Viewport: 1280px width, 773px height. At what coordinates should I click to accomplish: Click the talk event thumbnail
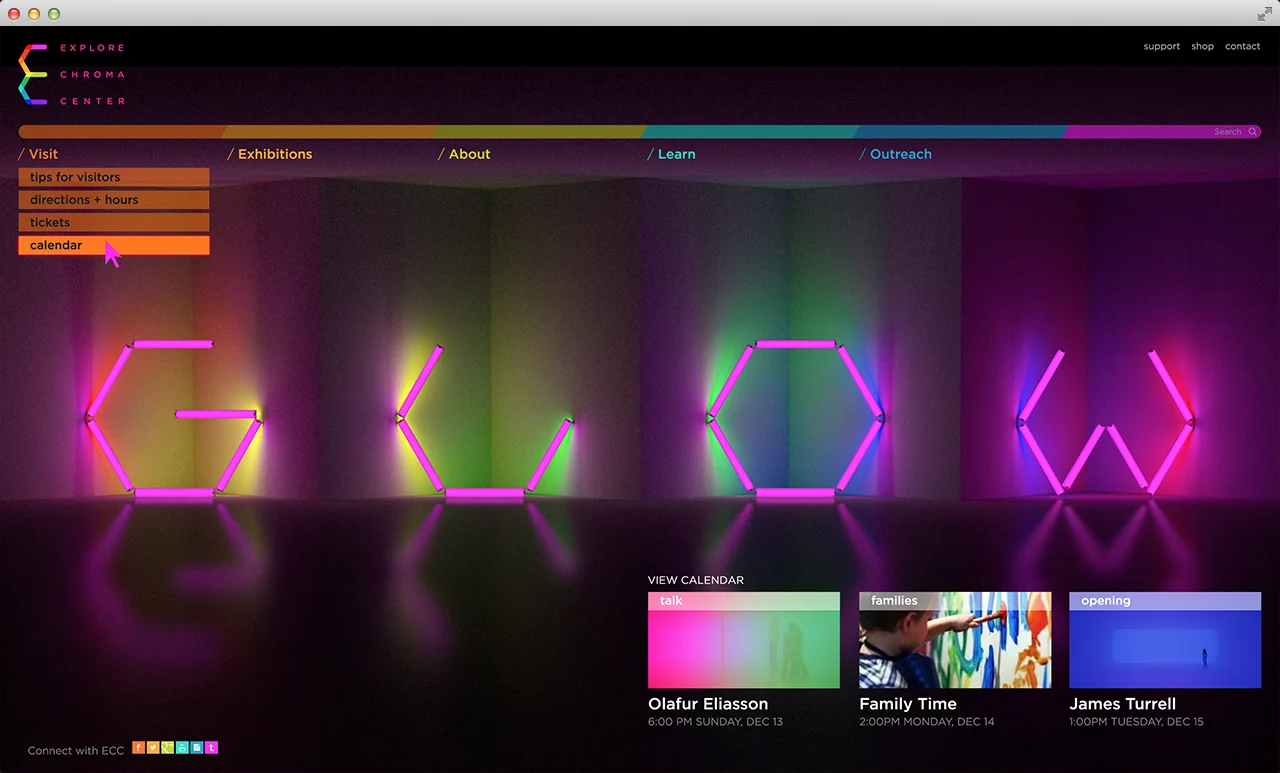[744, 640]
